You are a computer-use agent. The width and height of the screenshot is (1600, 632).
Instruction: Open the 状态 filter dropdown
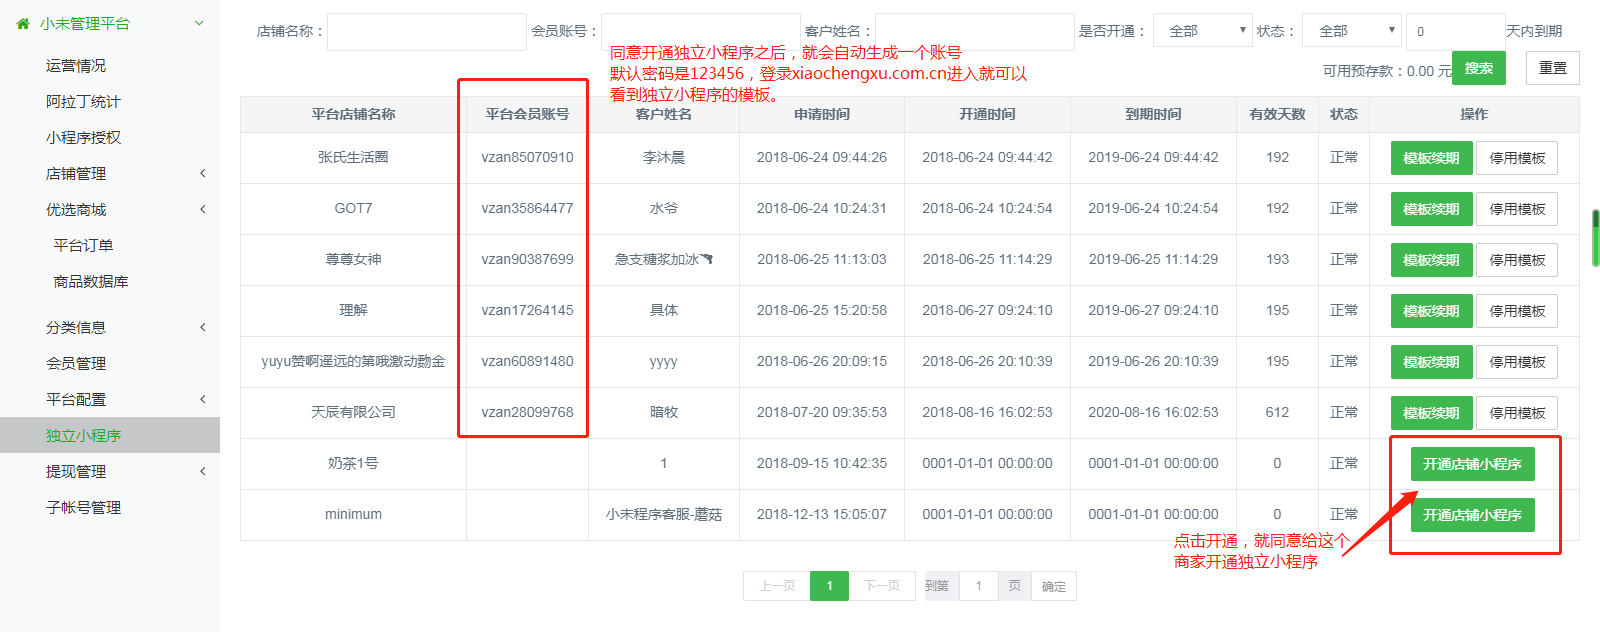tap(1352, 31)
